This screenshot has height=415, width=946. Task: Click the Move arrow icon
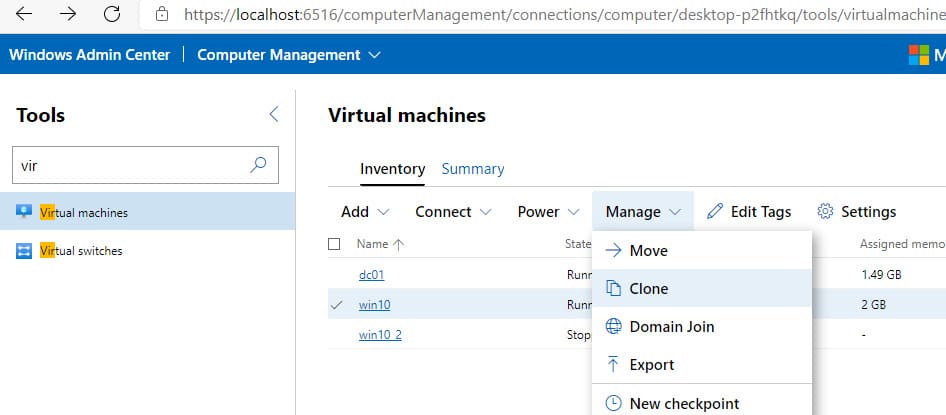point(613,250)
